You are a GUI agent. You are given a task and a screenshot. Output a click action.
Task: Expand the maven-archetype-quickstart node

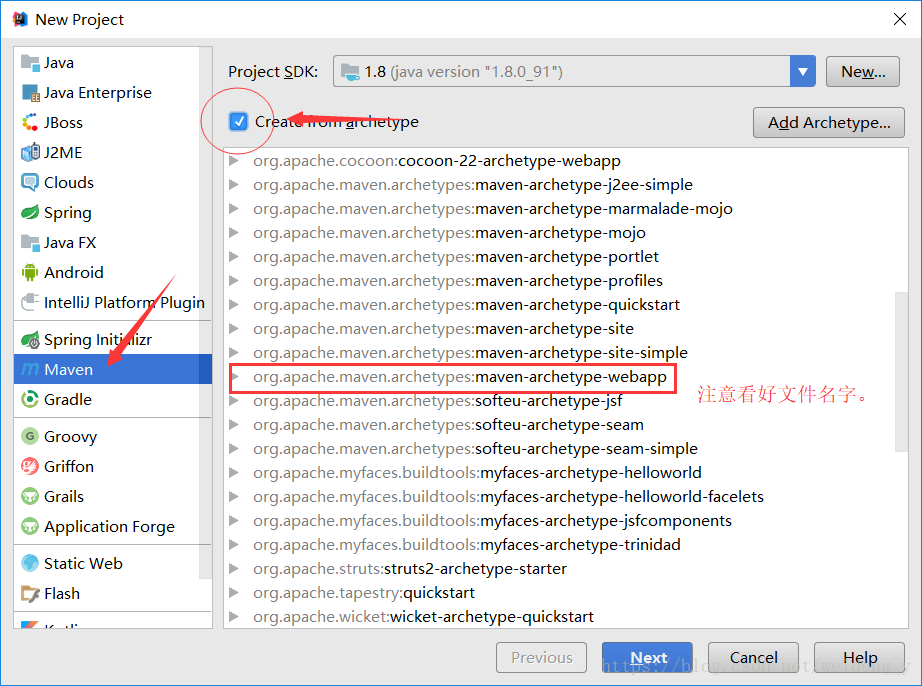(x=234, y=304)
